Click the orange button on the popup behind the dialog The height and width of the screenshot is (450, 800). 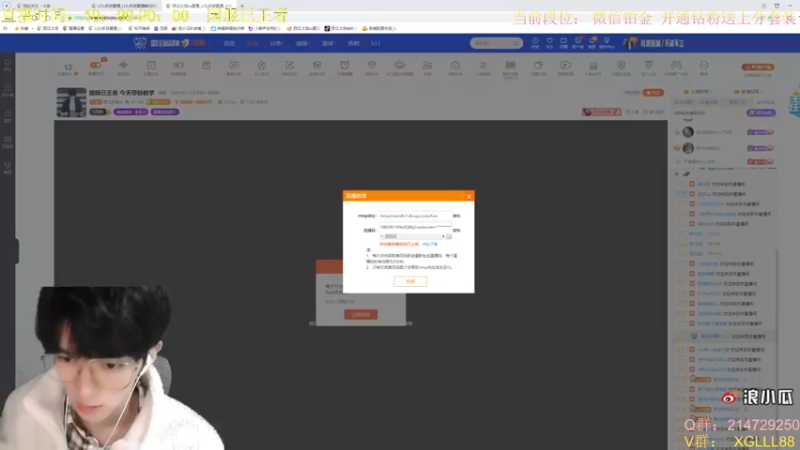(361, 315)
